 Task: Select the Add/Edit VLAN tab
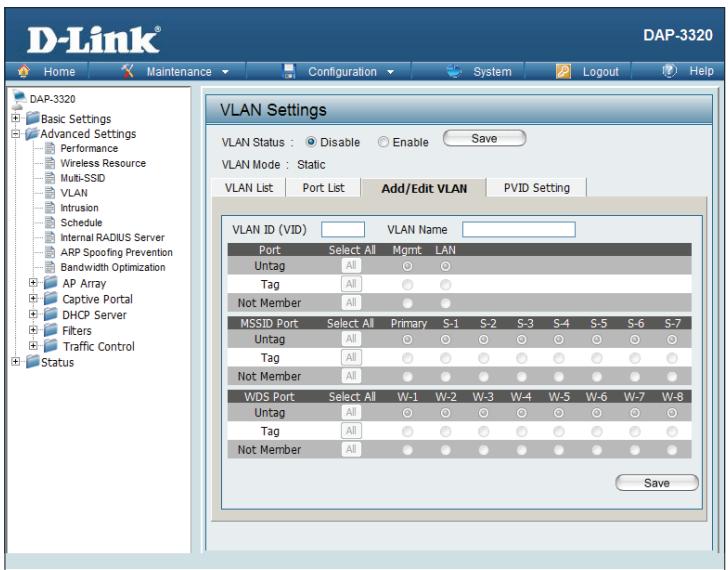(424, 188)
